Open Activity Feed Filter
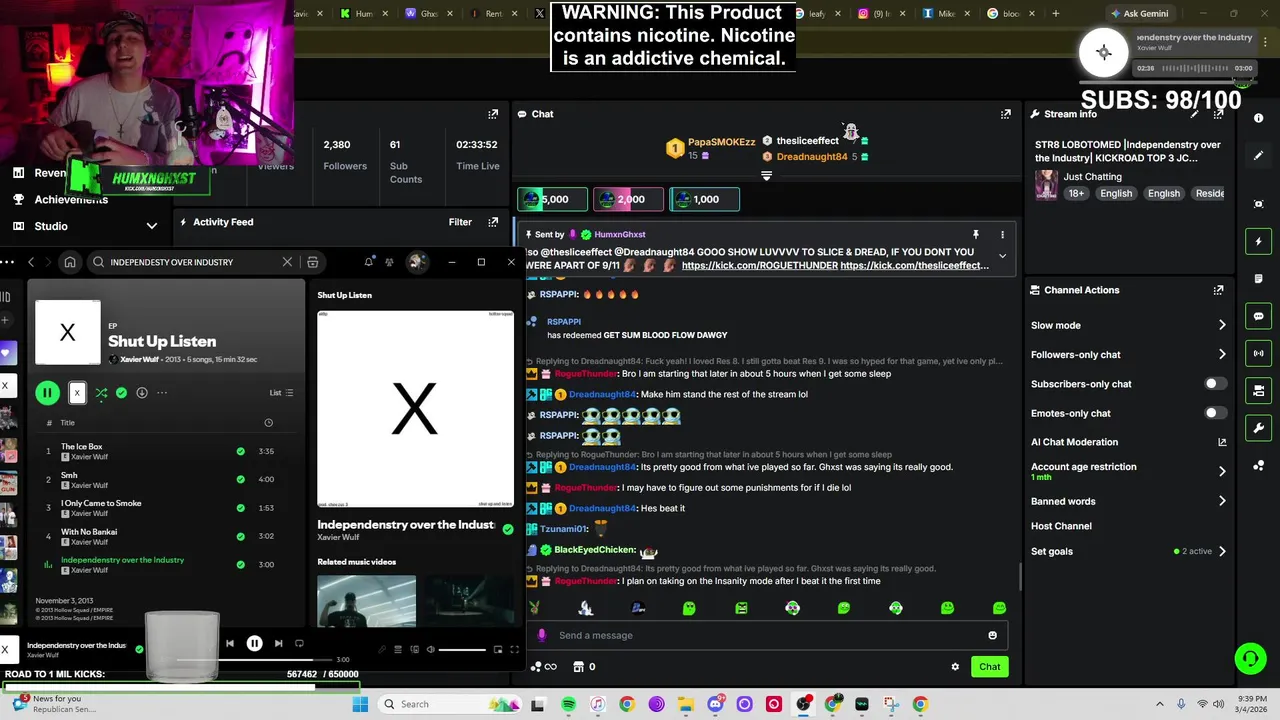 (460, 222)
